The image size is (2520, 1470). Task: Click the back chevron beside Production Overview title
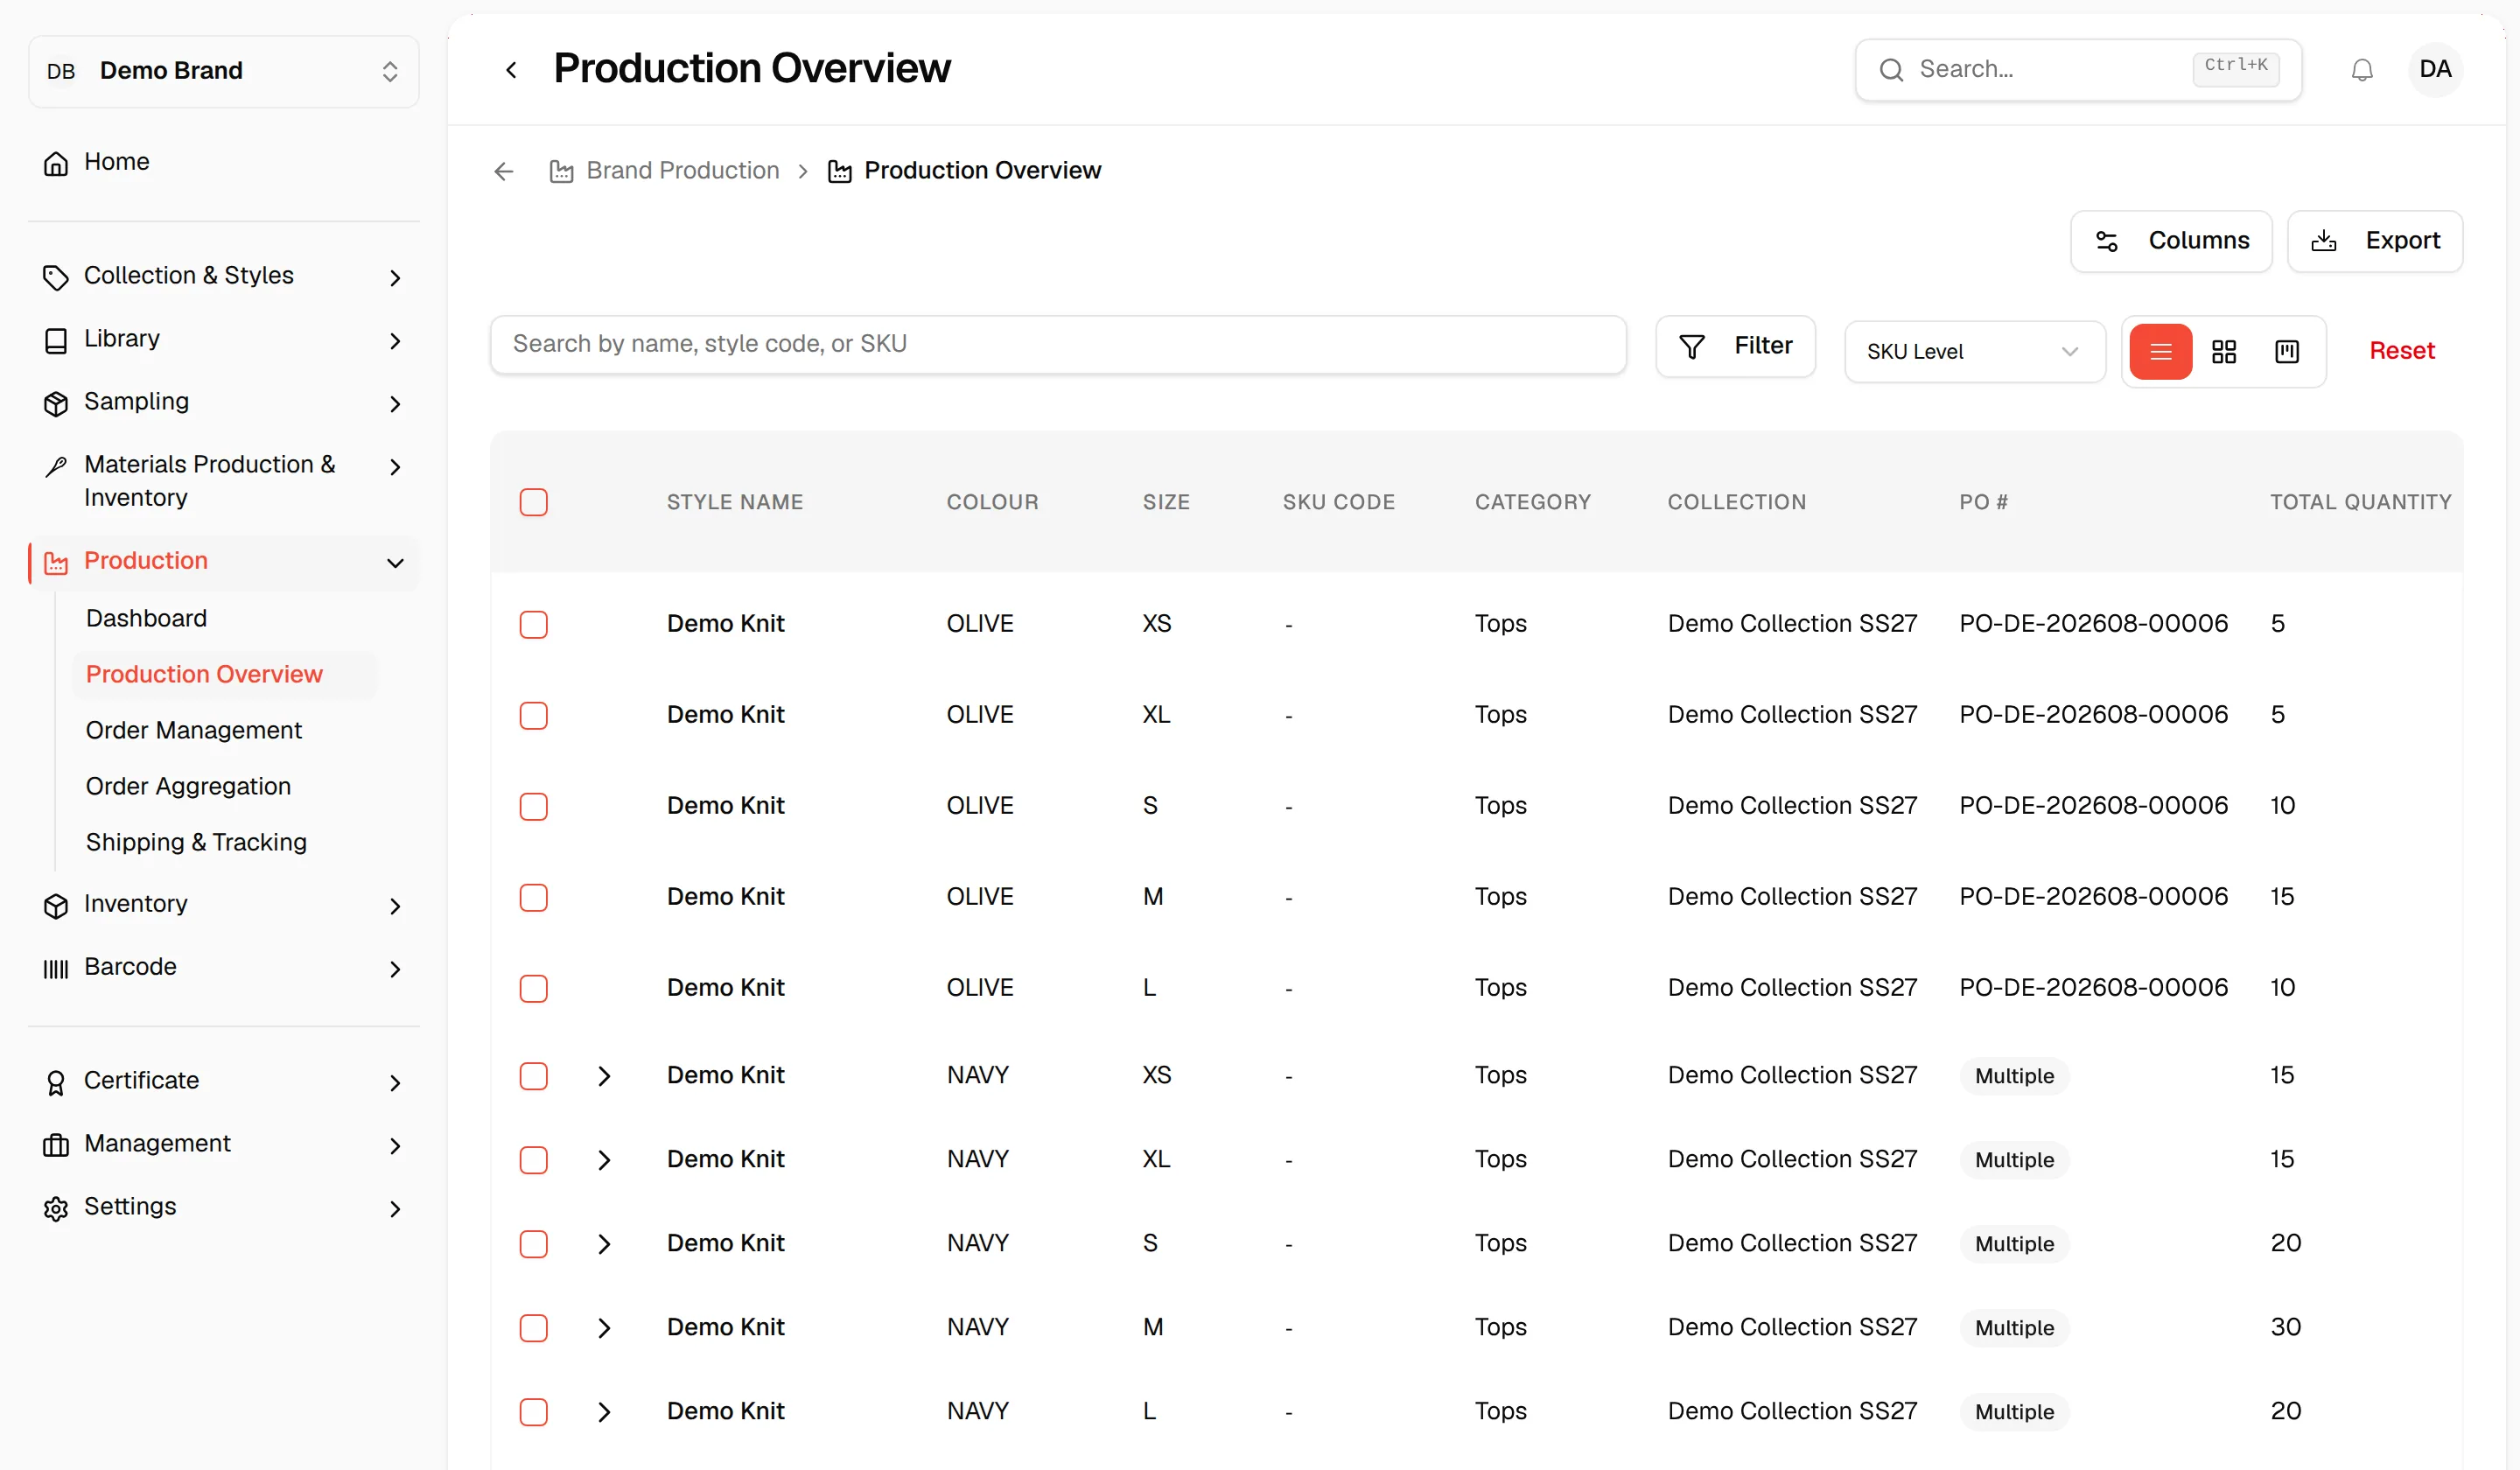(x=511, y=70)
